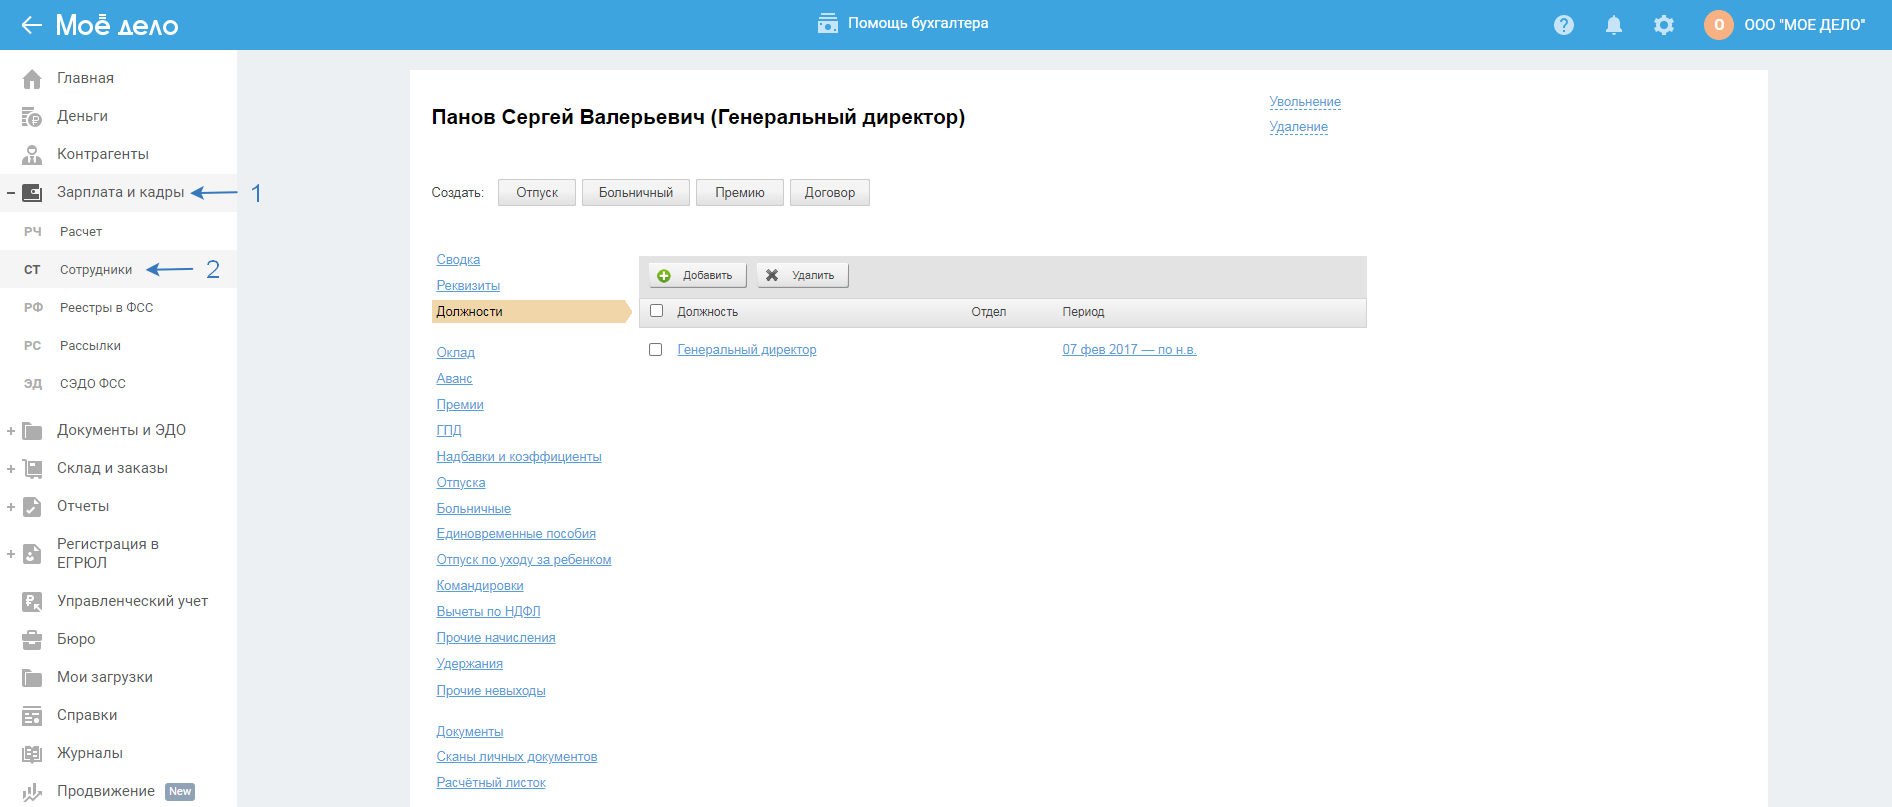Click the Мои загрузки folder icon
Viewport: 1892px width, 807px height.
[x=32, y=678]
